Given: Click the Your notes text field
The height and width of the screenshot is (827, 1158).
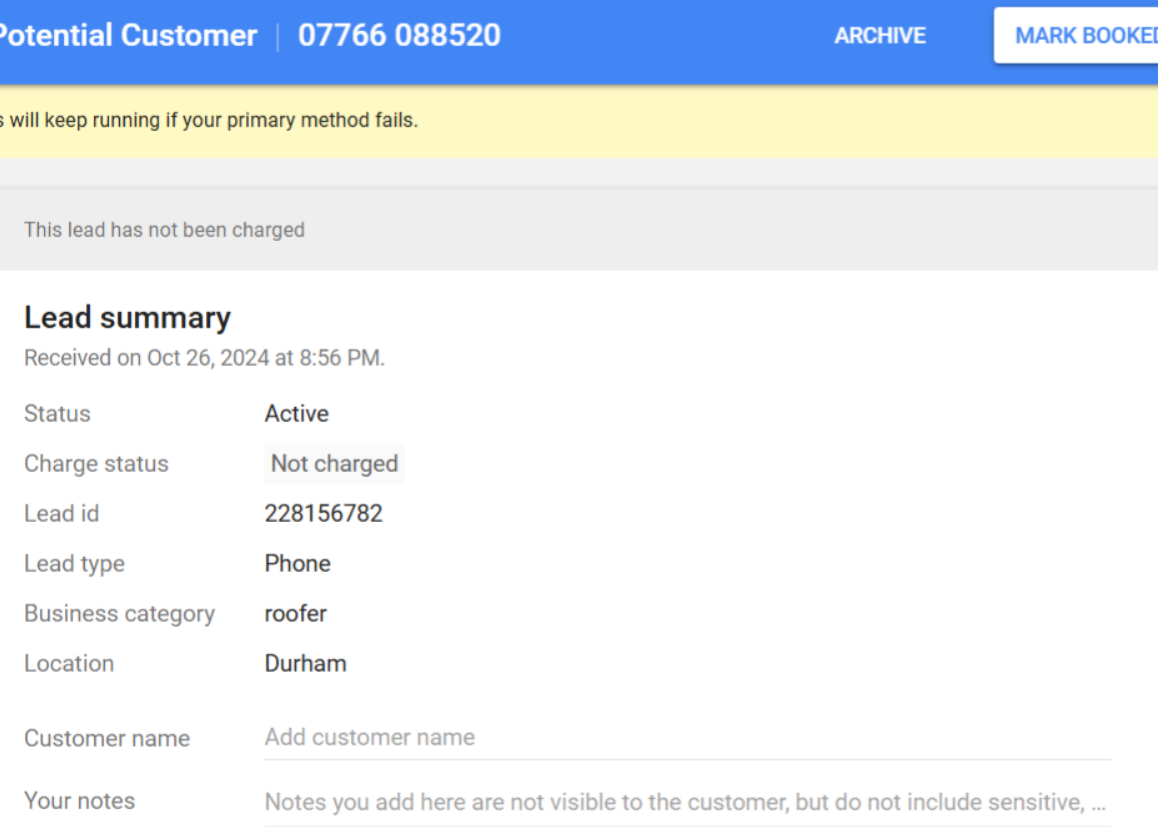Looking at the screenshot, I should tap(688, 802).
